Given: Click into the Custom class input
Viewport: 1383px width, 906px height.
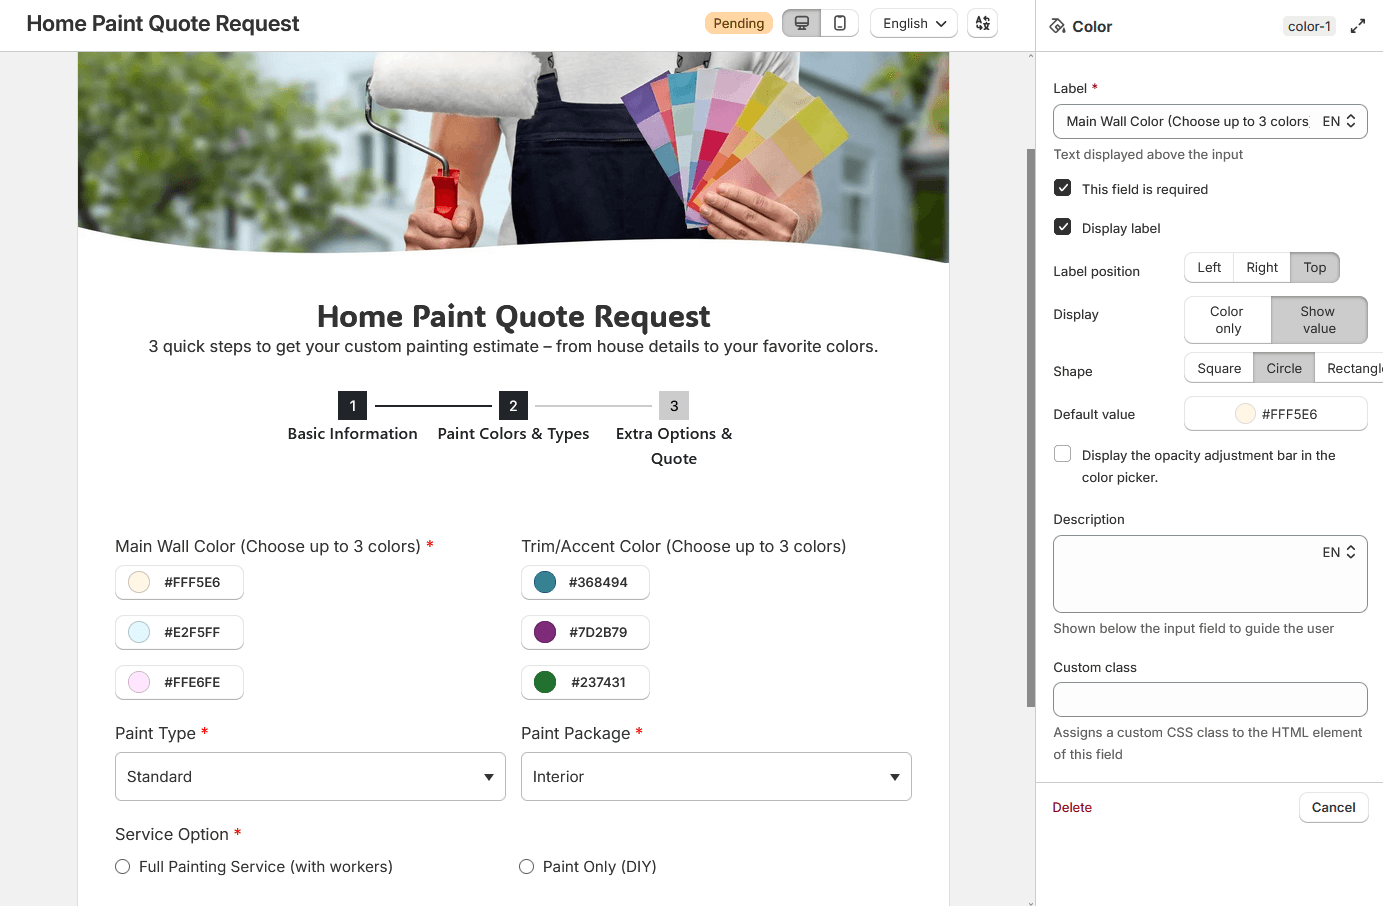Looking at the screenshot, I should coord(1210,700).
